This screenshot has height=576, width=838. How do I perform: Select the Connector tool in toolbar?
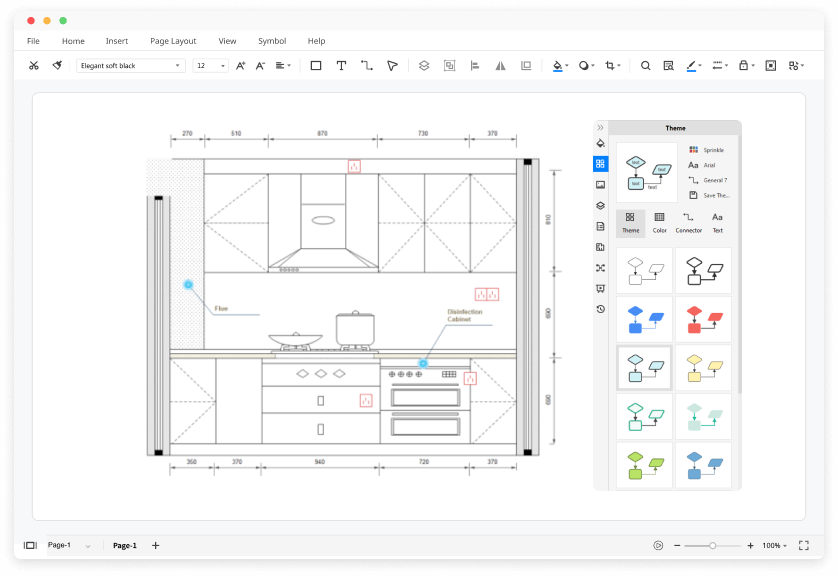pos(367,66)
